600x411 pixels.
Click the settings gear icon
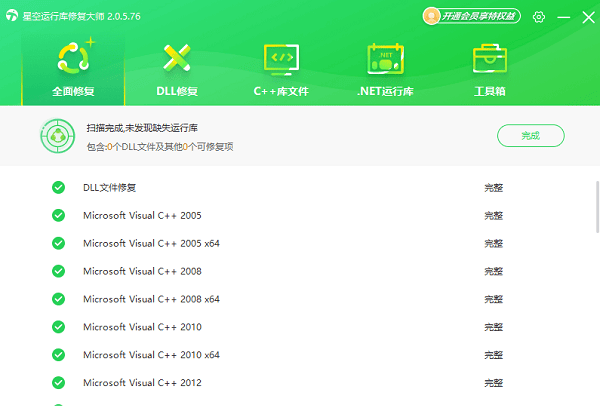539,17
